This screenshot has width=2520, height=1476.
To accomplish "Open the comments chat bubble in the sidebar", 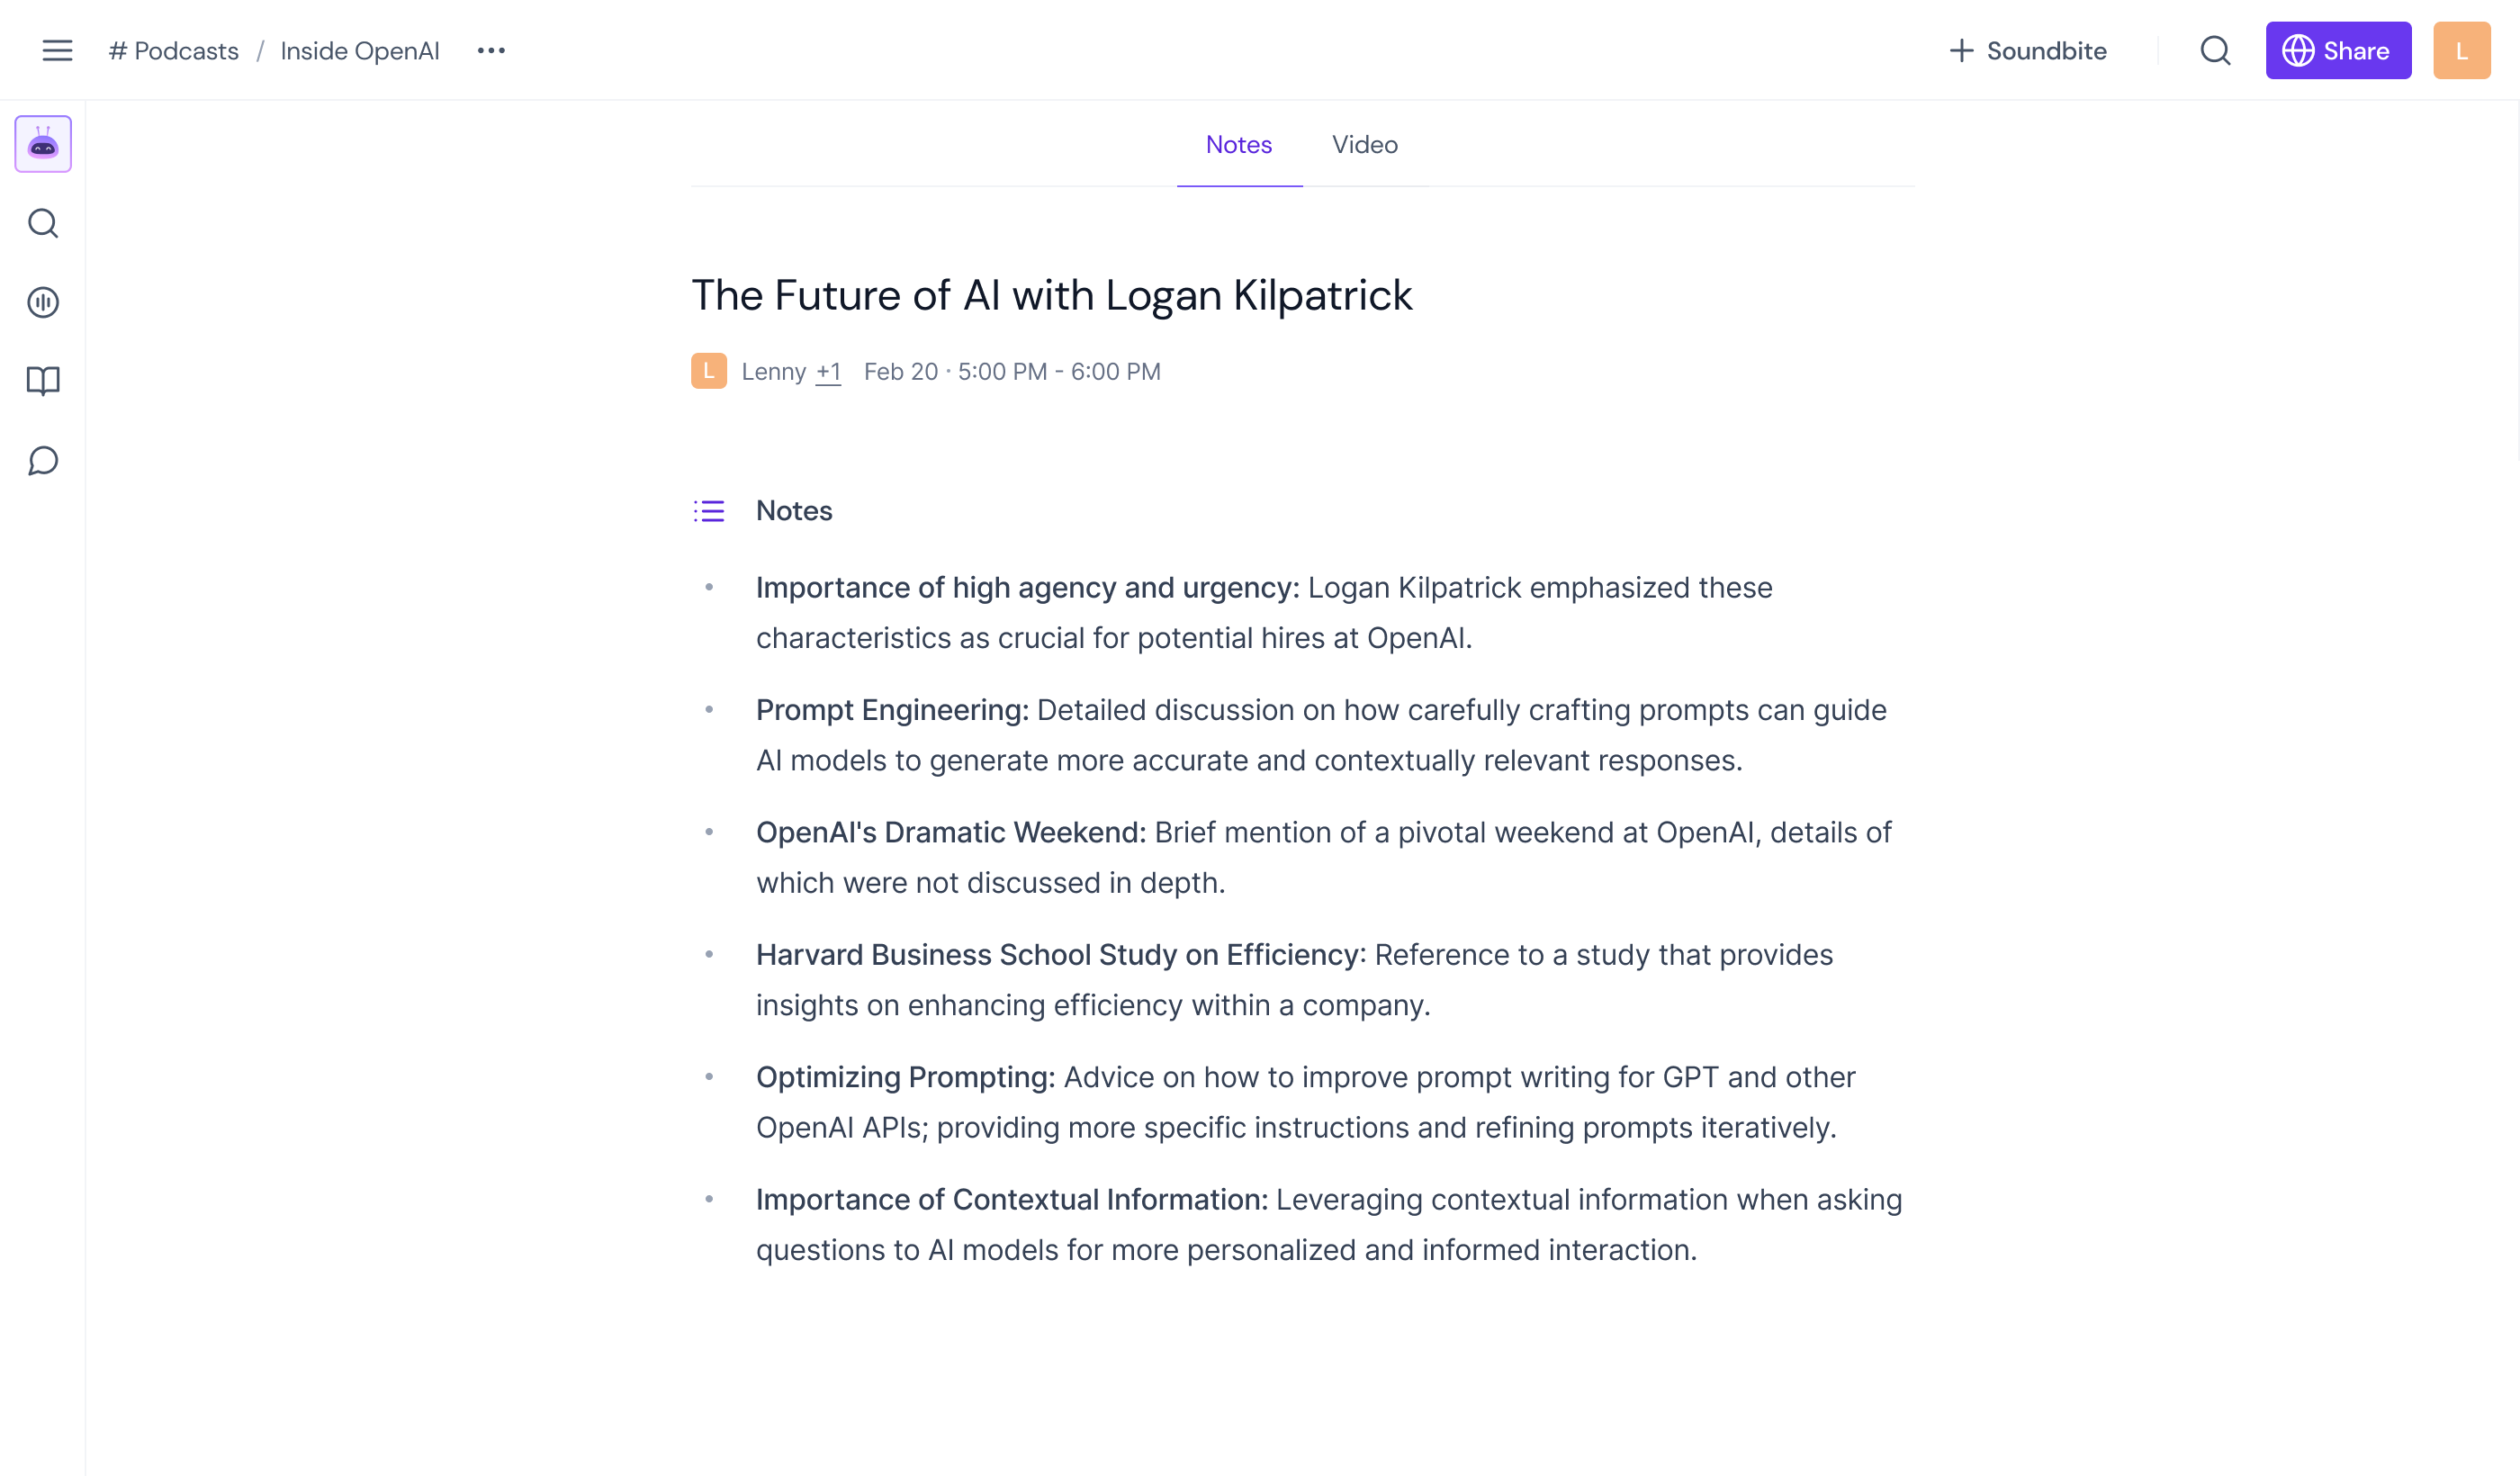I will point(42,460).
